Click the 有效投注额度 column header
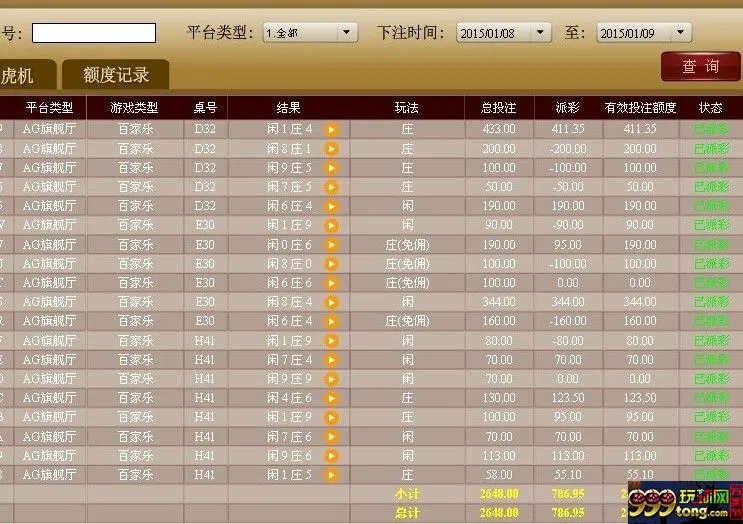 tap(640, 108)
